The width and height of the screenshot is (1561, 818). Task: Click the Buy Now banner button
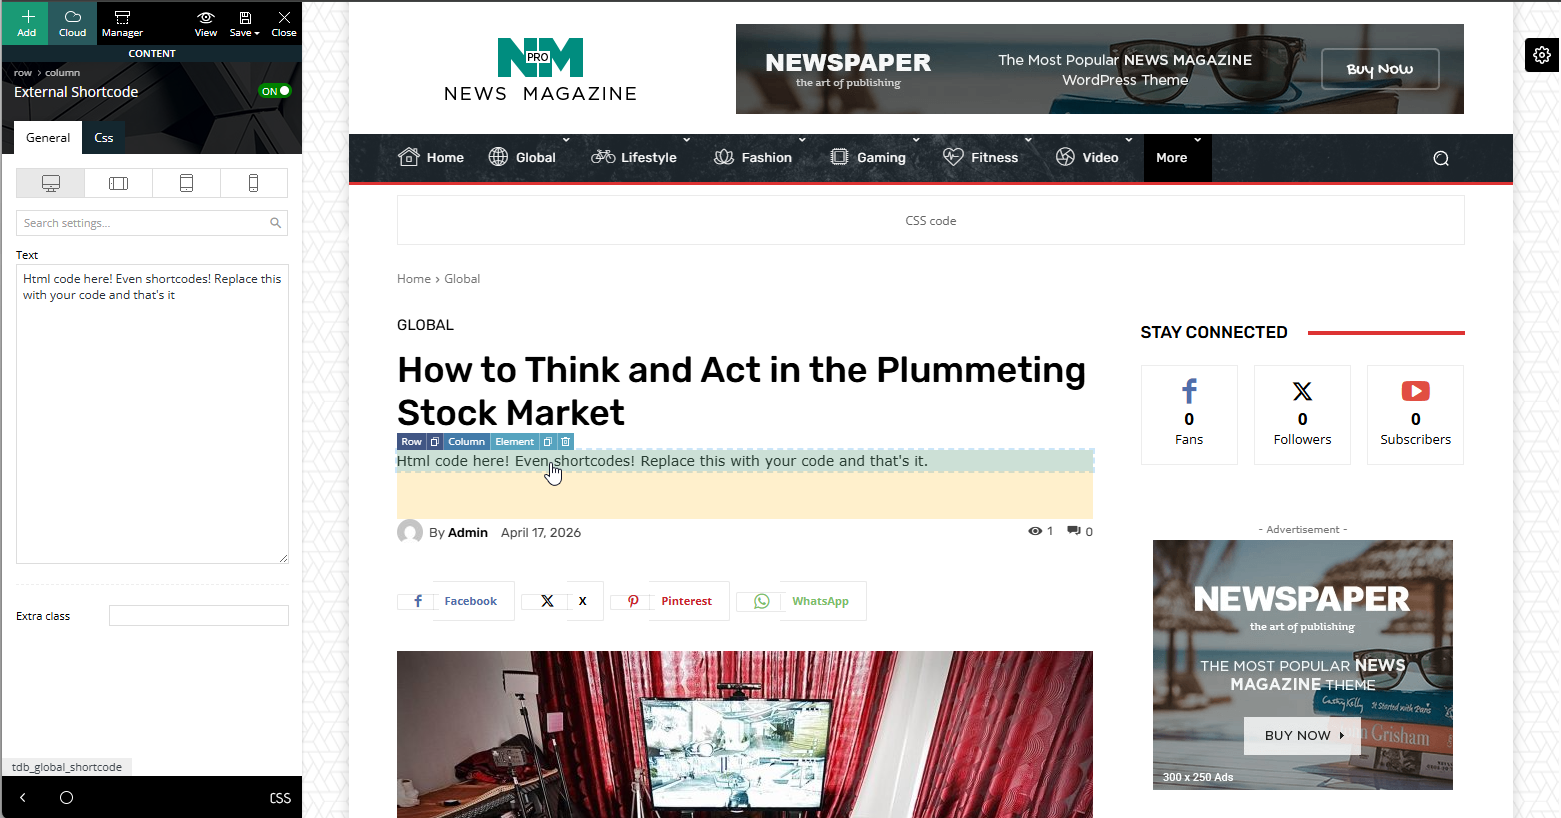tap(1380, 69)
